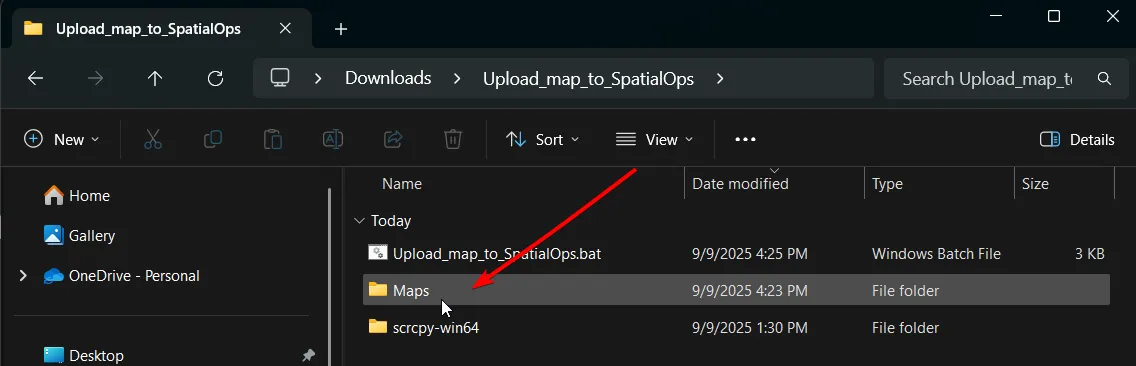Click the This PC monitor icon in address bar
The height and width of the screenshot is (366, 1136).
coord(280,78)
